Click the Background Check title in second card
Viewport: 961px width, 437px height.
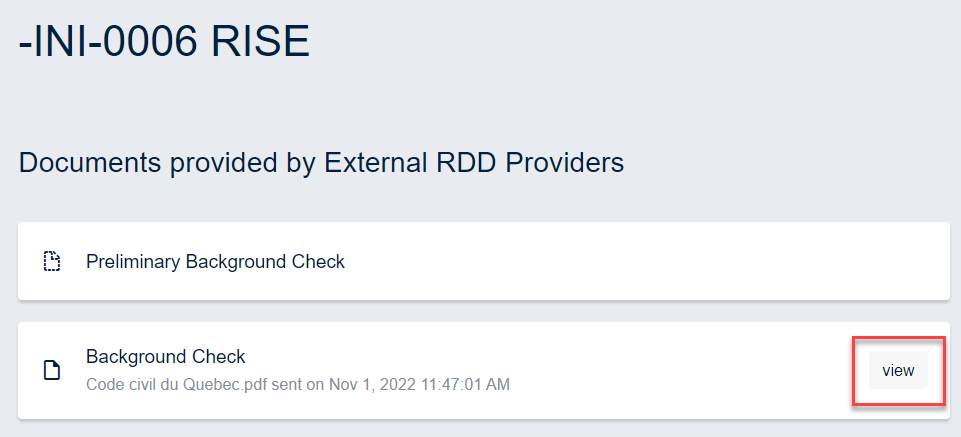165,357
